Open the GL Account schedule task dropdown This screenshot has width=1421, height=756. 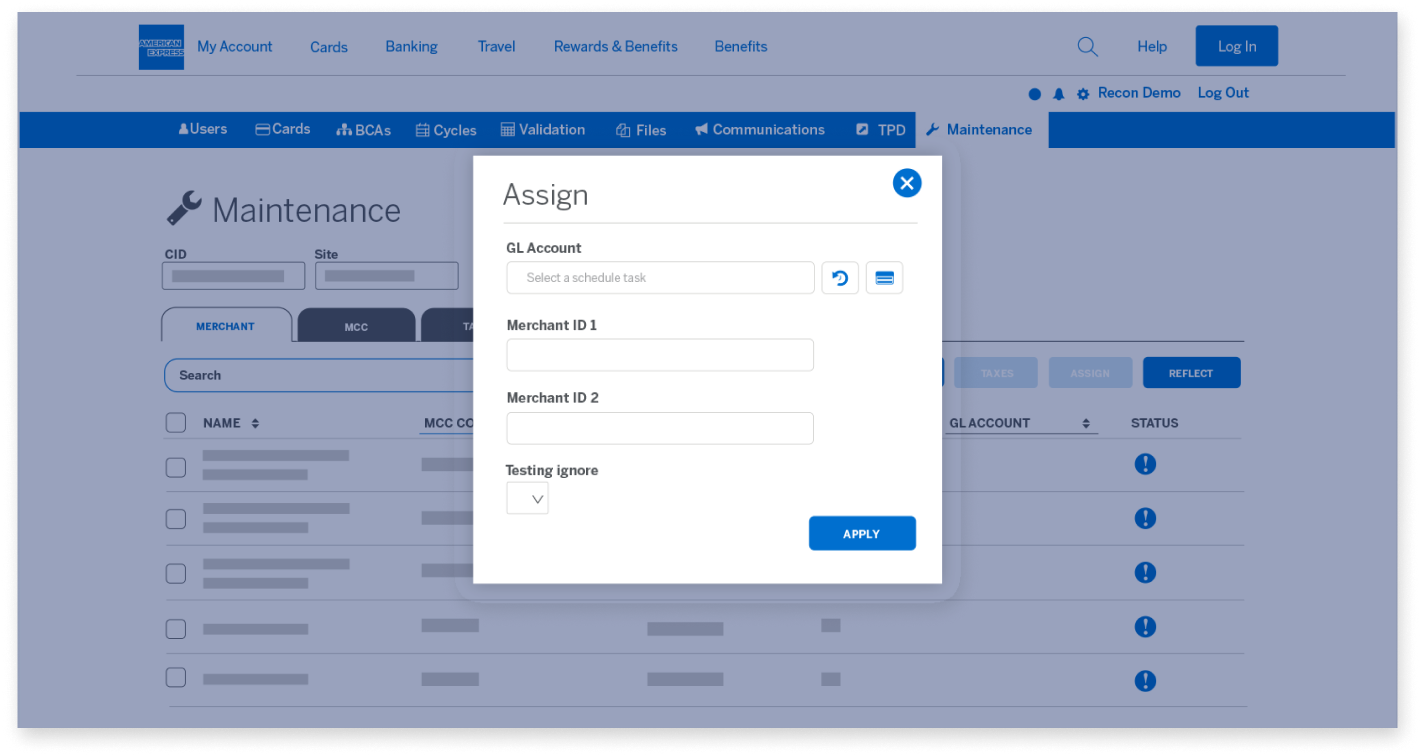click(x=660, y=278)
